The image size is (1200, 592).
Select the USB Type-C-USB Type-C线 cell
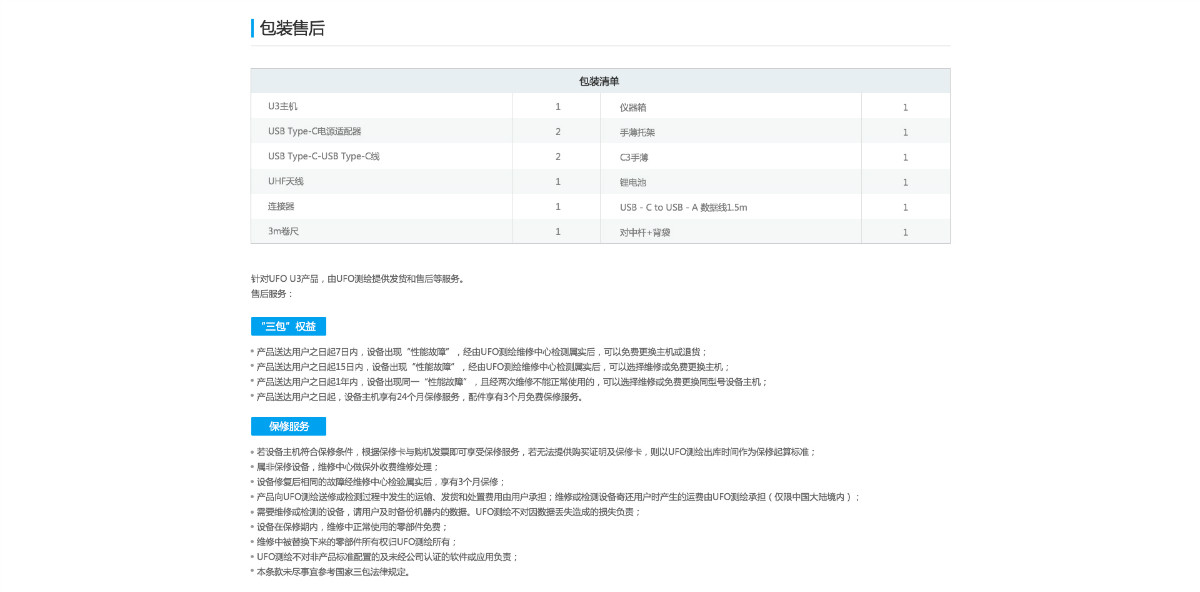324,156
